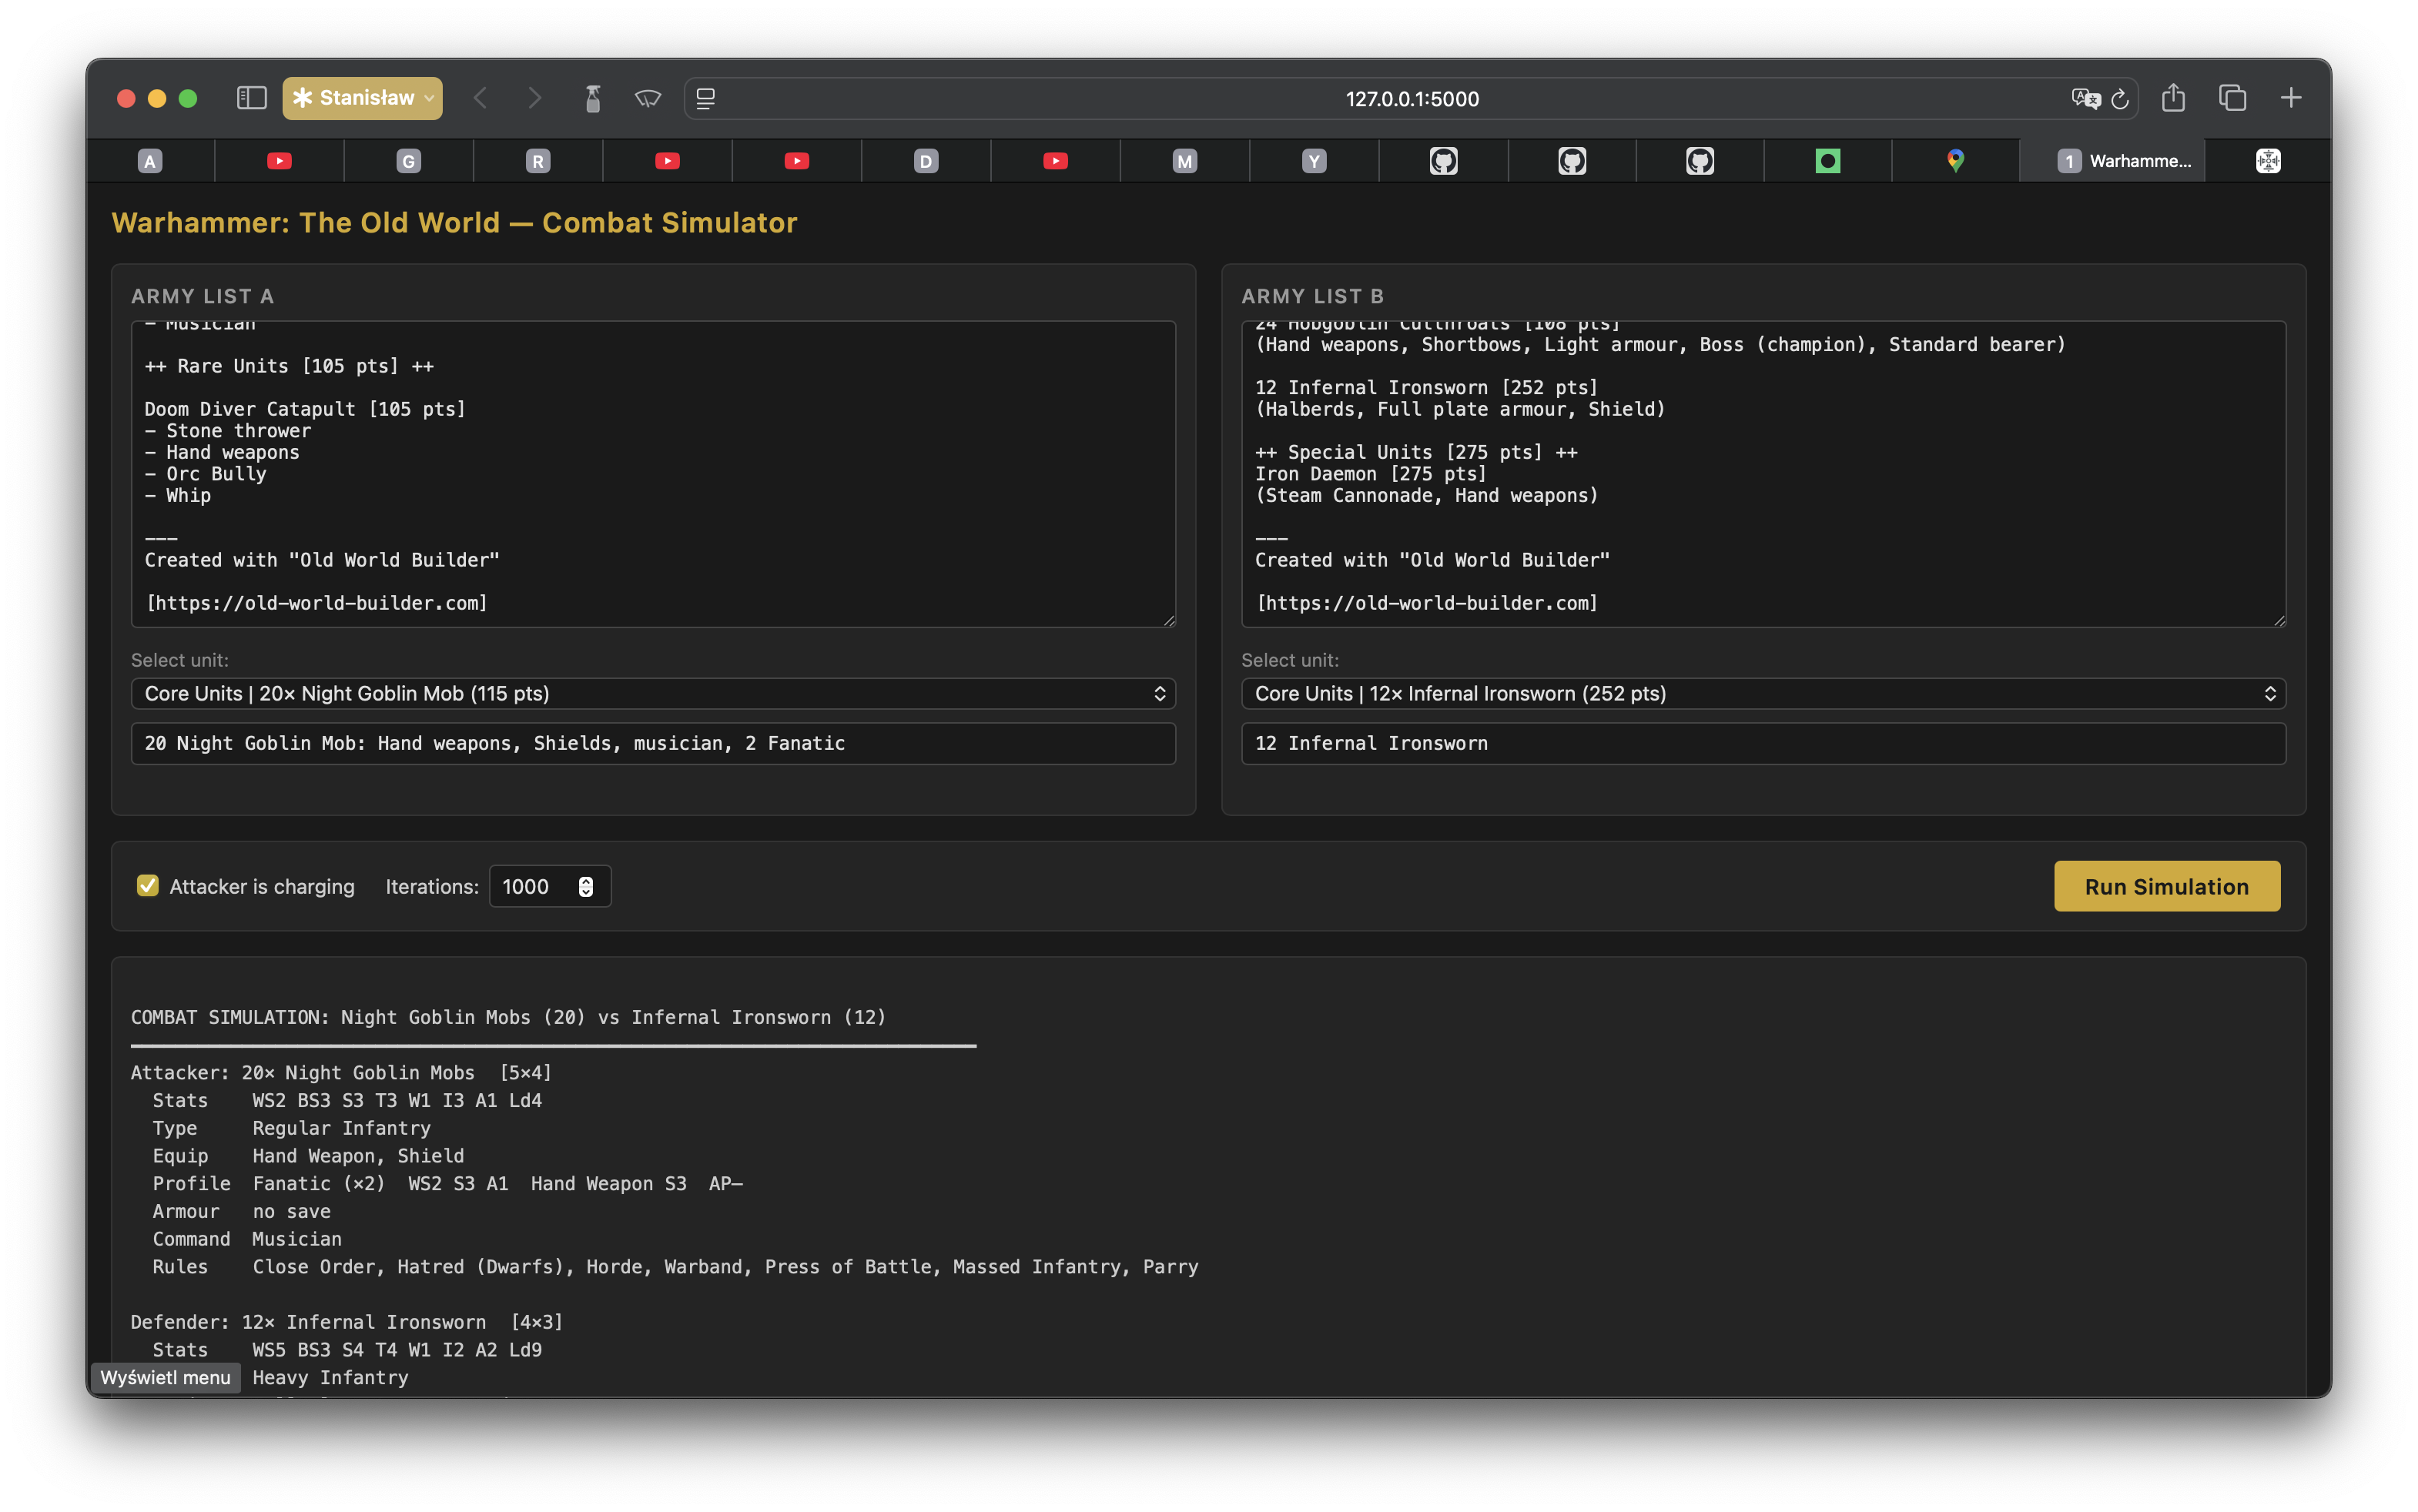Click the 12 Infernal Ironsworn text field
2418x1512 pixels.
pyautogui.click(x=1763, y=743)
